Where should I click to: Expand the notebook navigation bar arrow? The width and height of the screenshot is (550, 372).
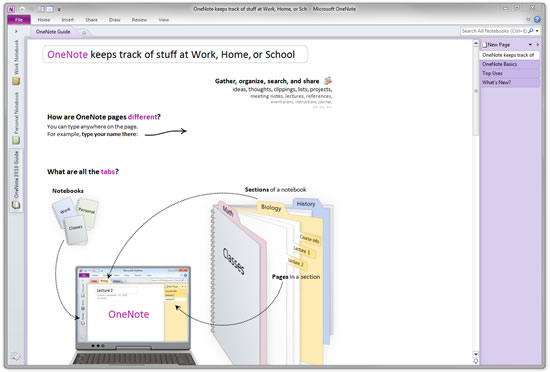(x=16, y=31)
